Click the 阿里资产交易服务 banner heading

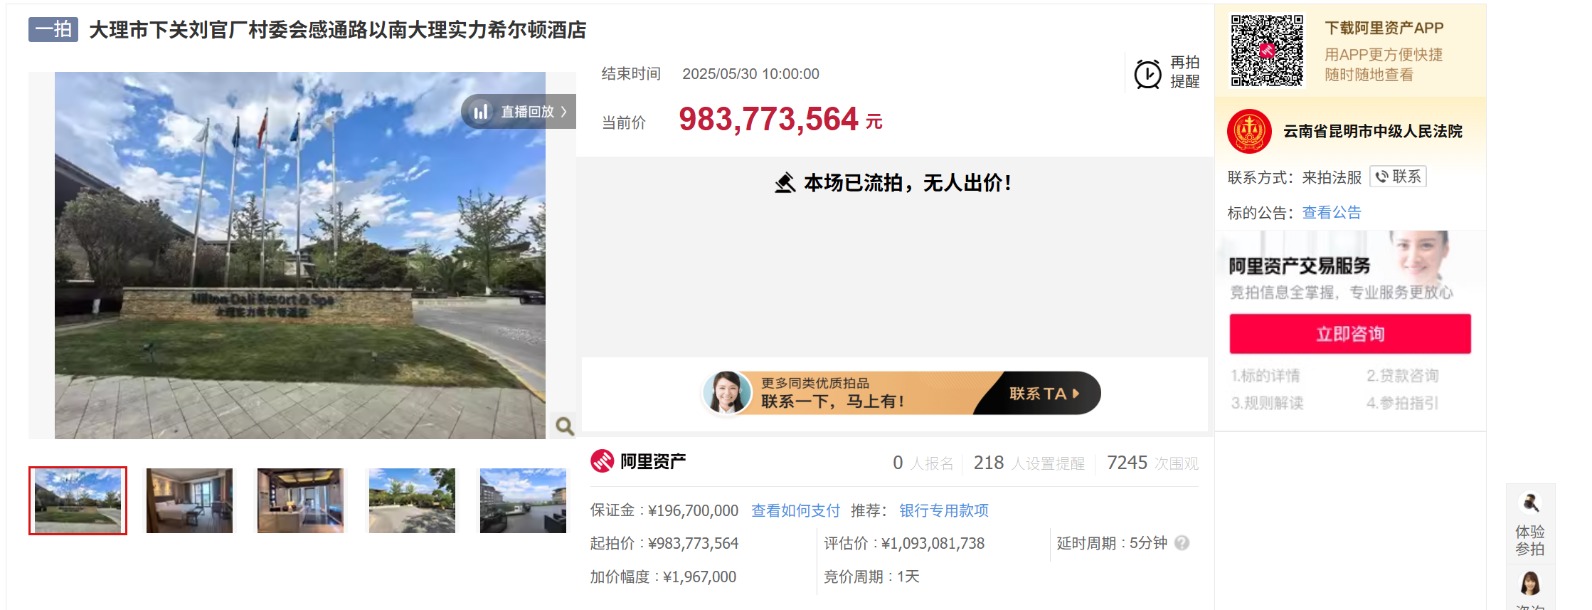1299,266
